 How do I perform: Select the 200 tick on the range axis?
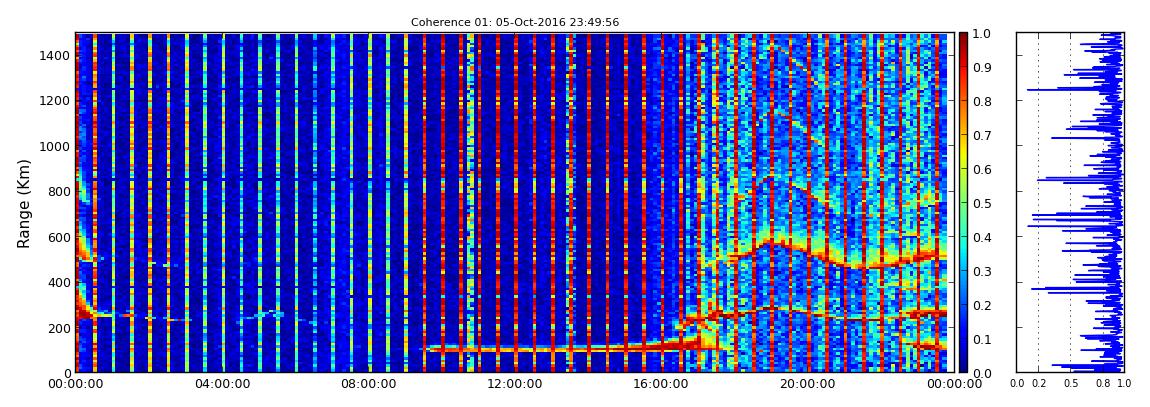pos(59,328)
